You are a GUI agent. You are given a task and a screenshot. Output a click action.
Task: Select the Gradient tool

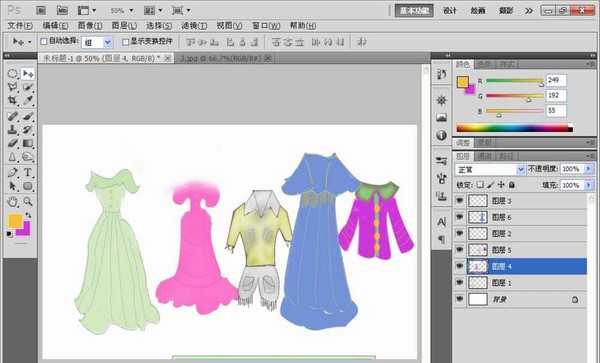coord(28,143)
